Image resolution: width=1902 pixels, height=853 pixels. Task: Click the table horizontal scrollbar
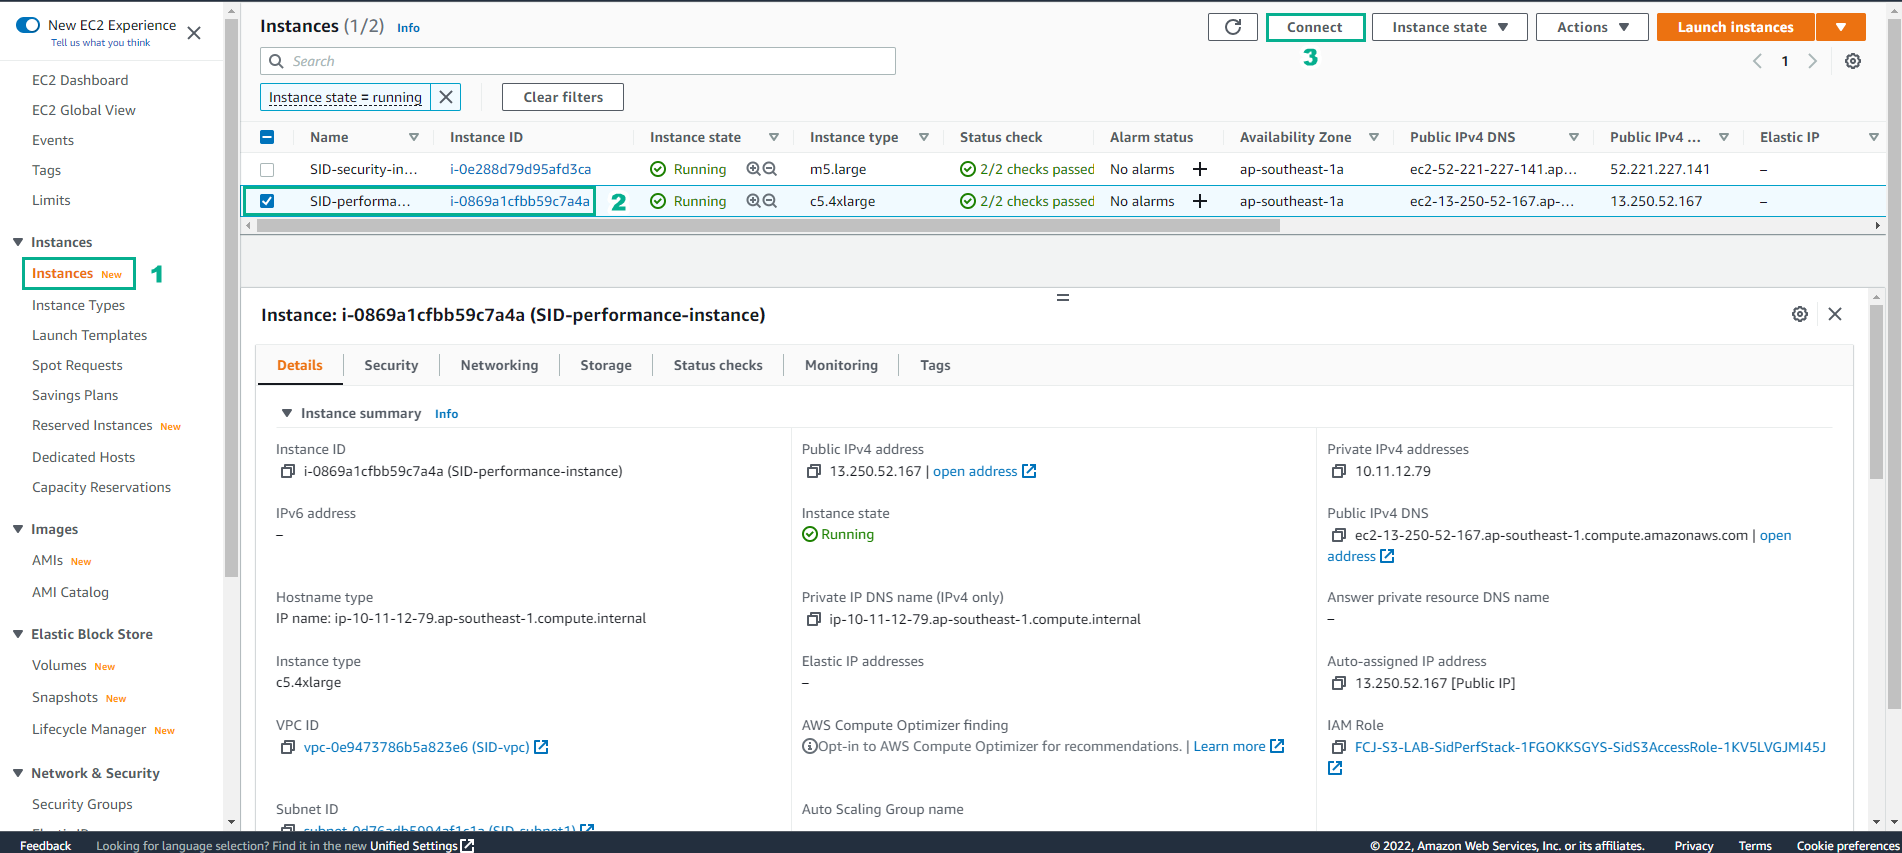tap(768, 226)
